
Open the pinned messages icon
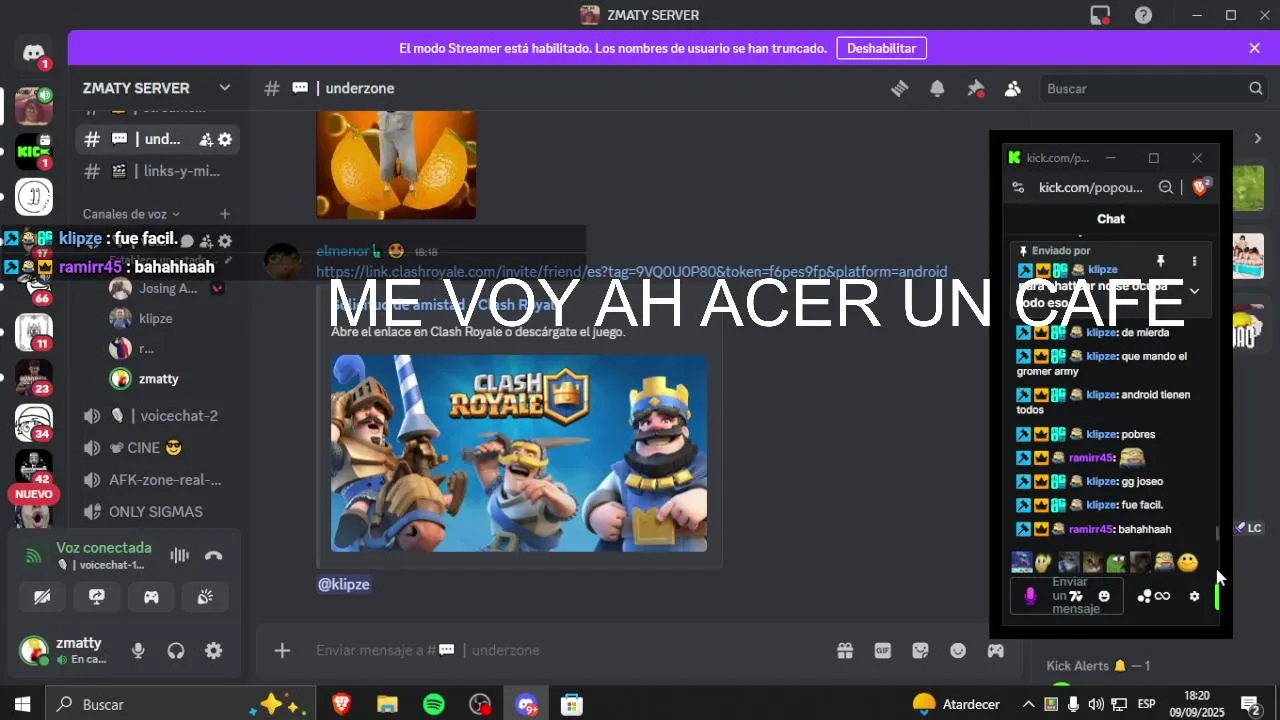[975, 88]
